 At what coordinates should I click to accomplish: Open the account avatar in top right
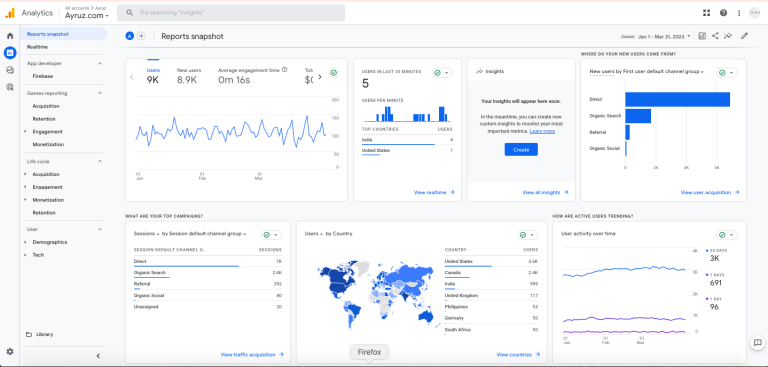pos(755,13)
